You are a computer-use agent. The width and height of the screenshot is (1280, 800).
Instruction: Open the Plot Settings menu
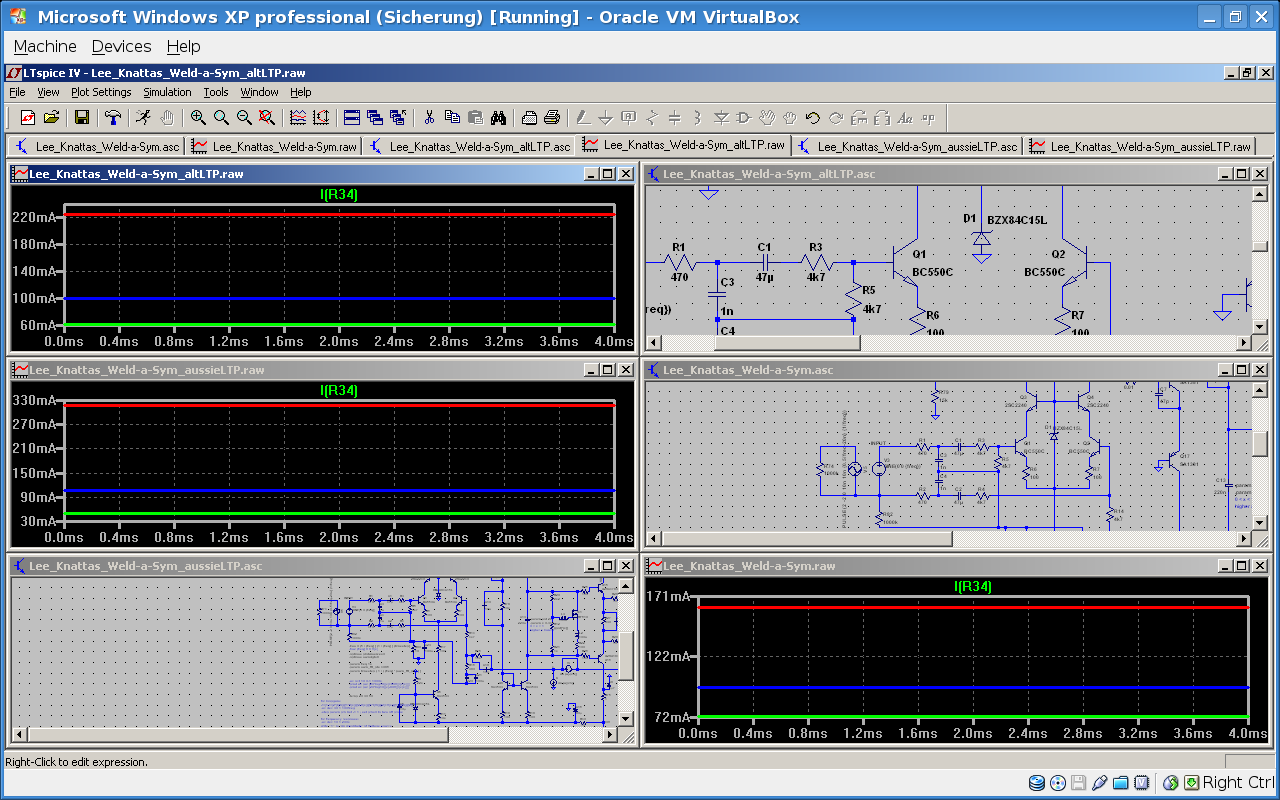coord(101,92)
